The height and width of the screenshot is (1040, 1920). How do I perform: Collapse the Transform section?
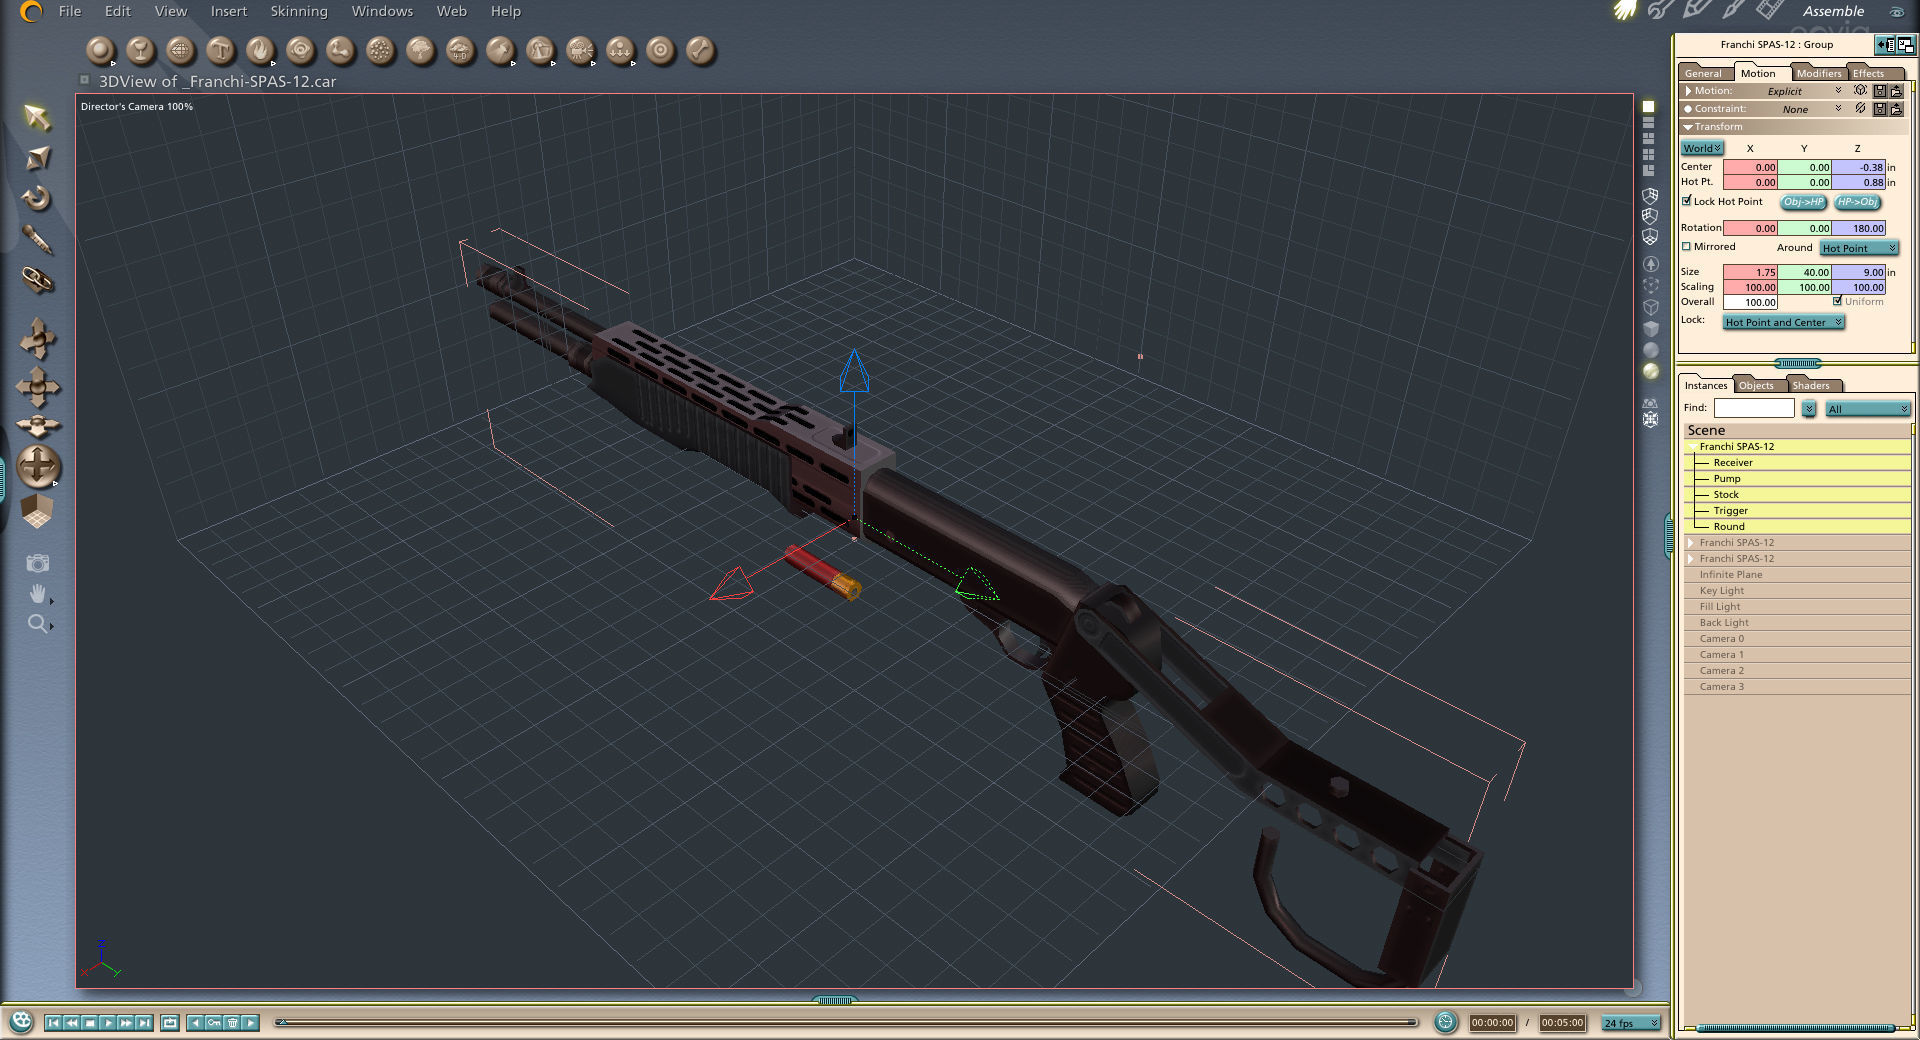1688,127
